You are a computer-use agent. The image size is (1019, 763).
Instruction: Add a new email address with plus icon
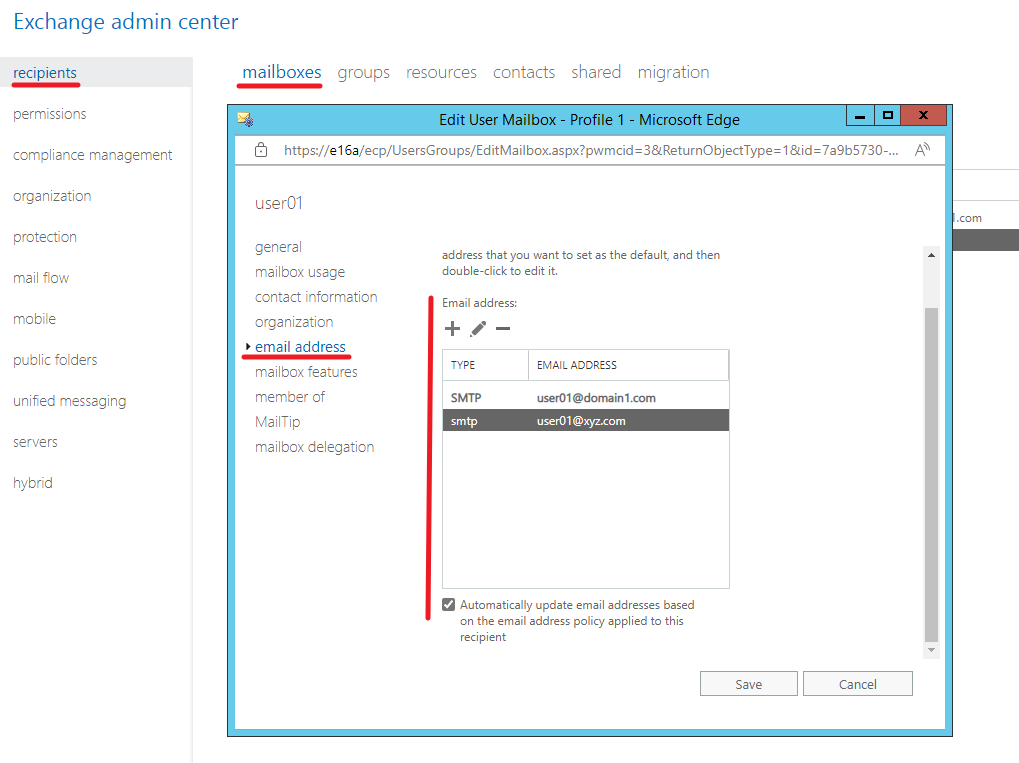(x=452, y=329)
